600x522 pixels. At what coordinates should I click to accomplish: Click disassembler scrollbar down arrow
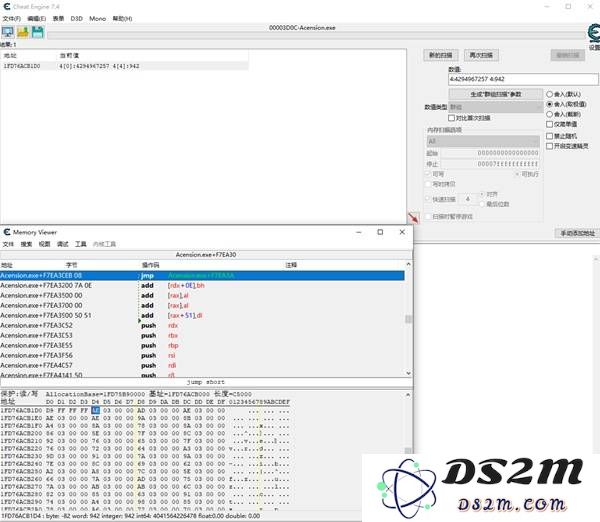(x=408, y=373)
